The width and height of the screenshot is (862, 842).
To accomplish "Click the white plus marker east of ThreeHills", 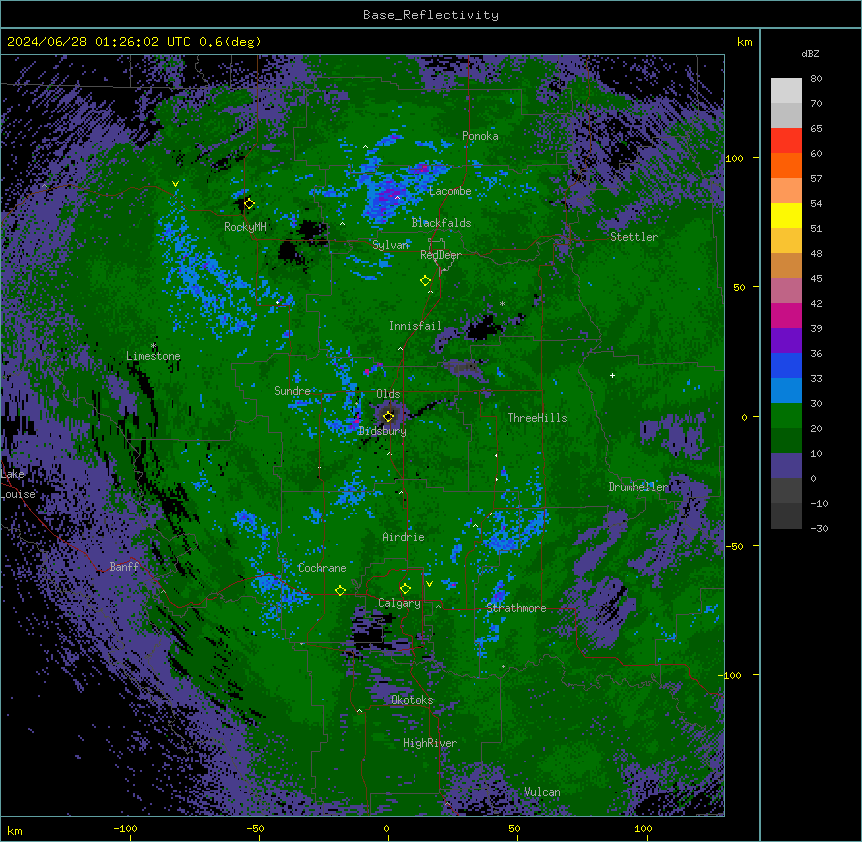I will [x=612, y=375].
